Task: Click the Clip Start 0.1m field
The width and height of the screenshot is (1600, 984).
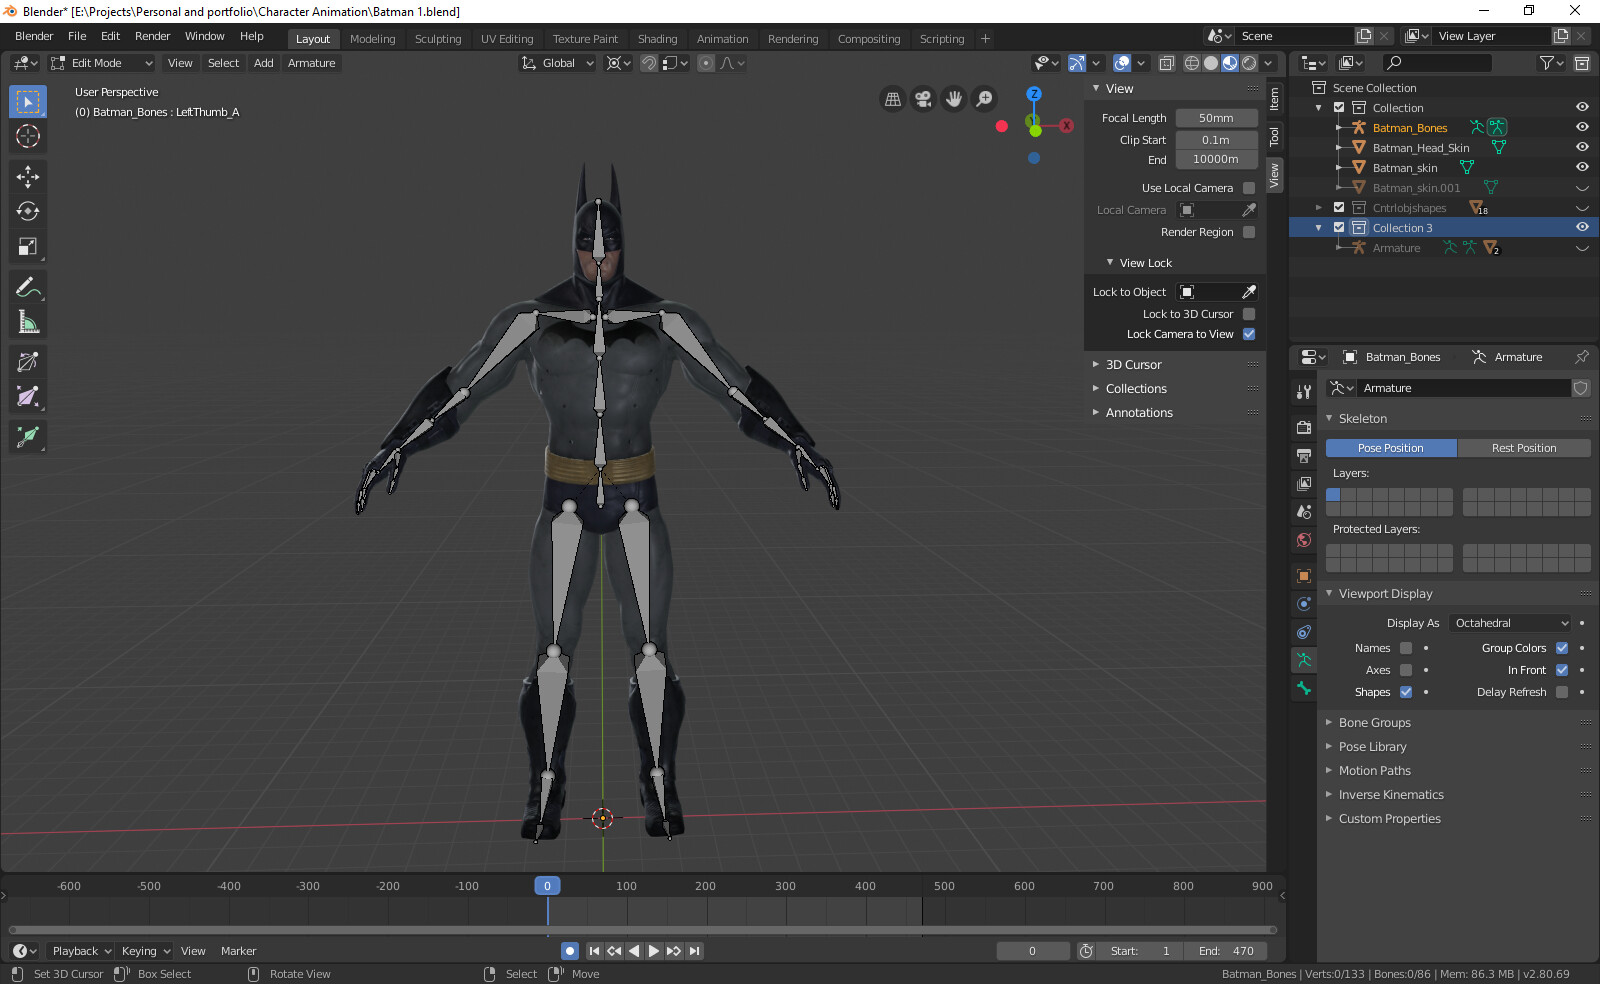Action: pyautogui.click(x=1216, y=140)
